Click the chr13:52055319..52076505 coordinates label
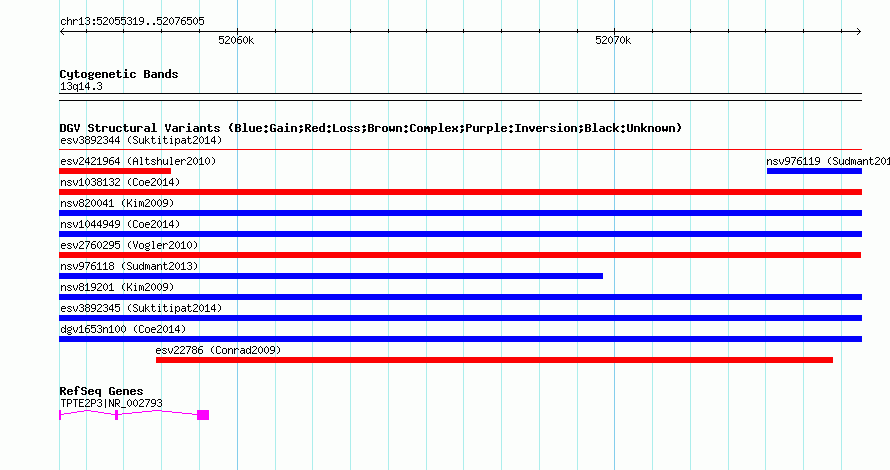The height and width of the screenshot is (470, 890). coord(132,22)
